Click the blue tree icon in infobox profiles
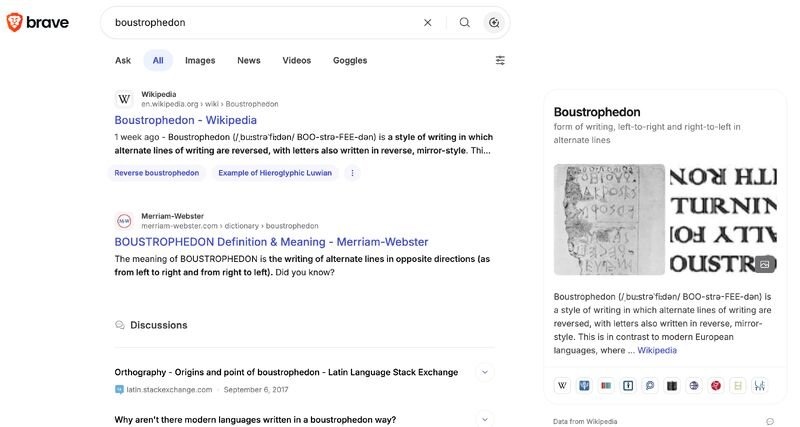800x427 pixels. pyautogui.click(x=584, y=386)
